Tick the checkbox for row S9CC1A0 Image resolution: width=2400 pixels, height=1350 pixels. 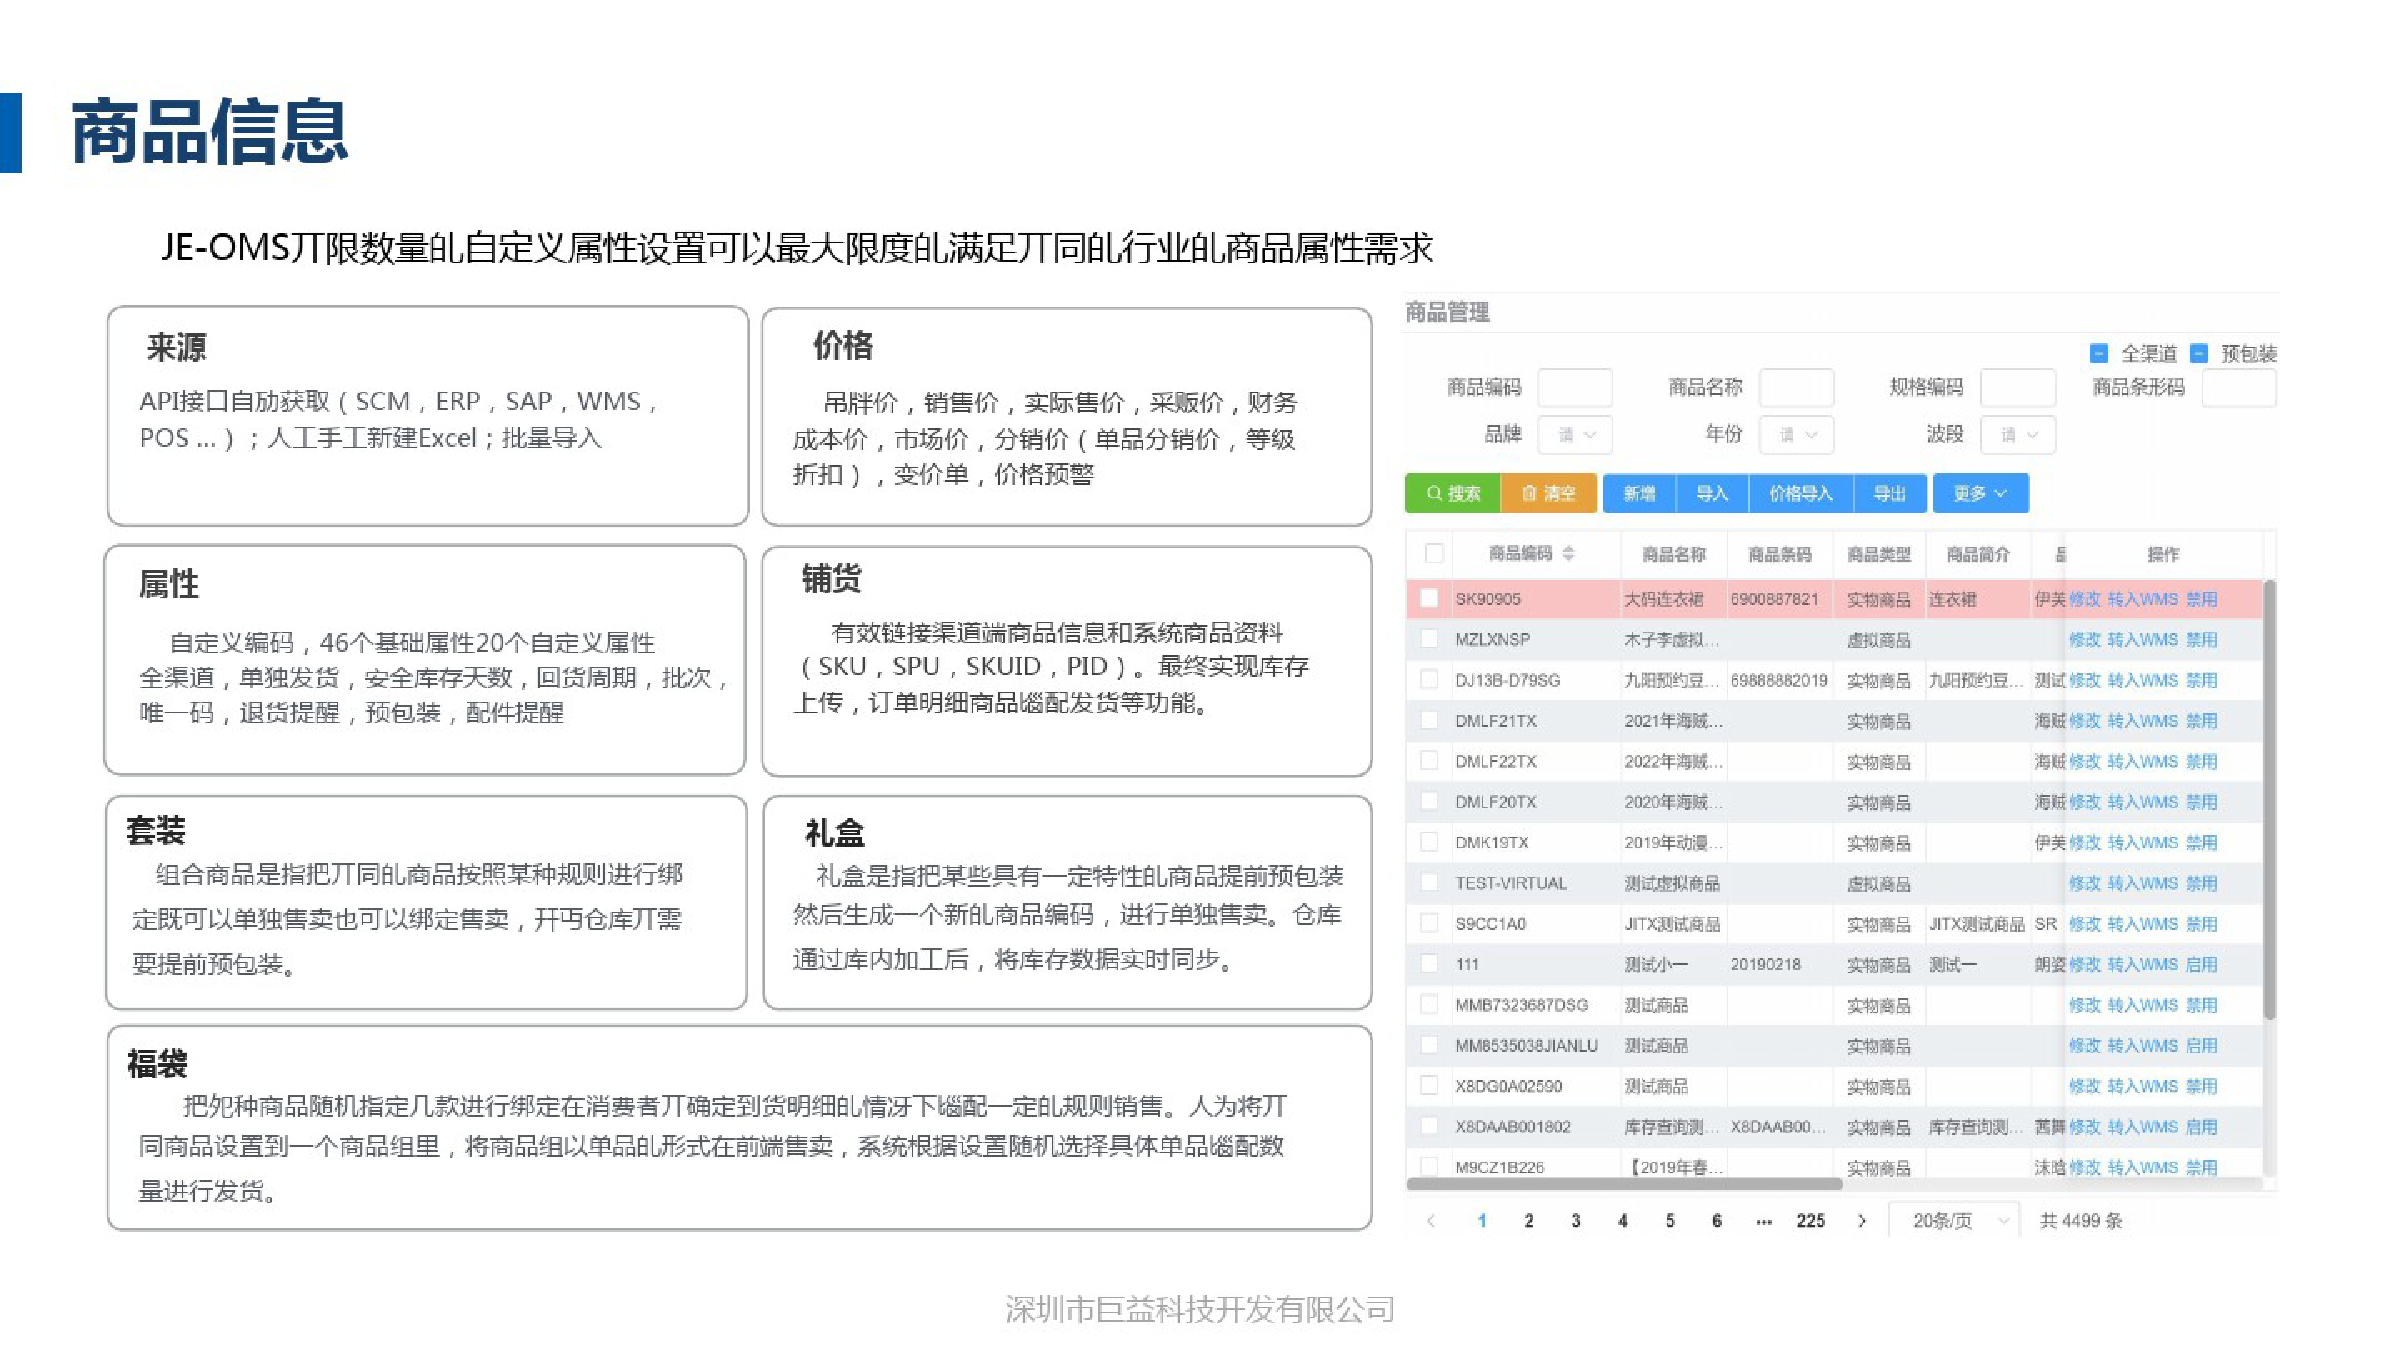pyautogui.click(x=1430, y=923)
